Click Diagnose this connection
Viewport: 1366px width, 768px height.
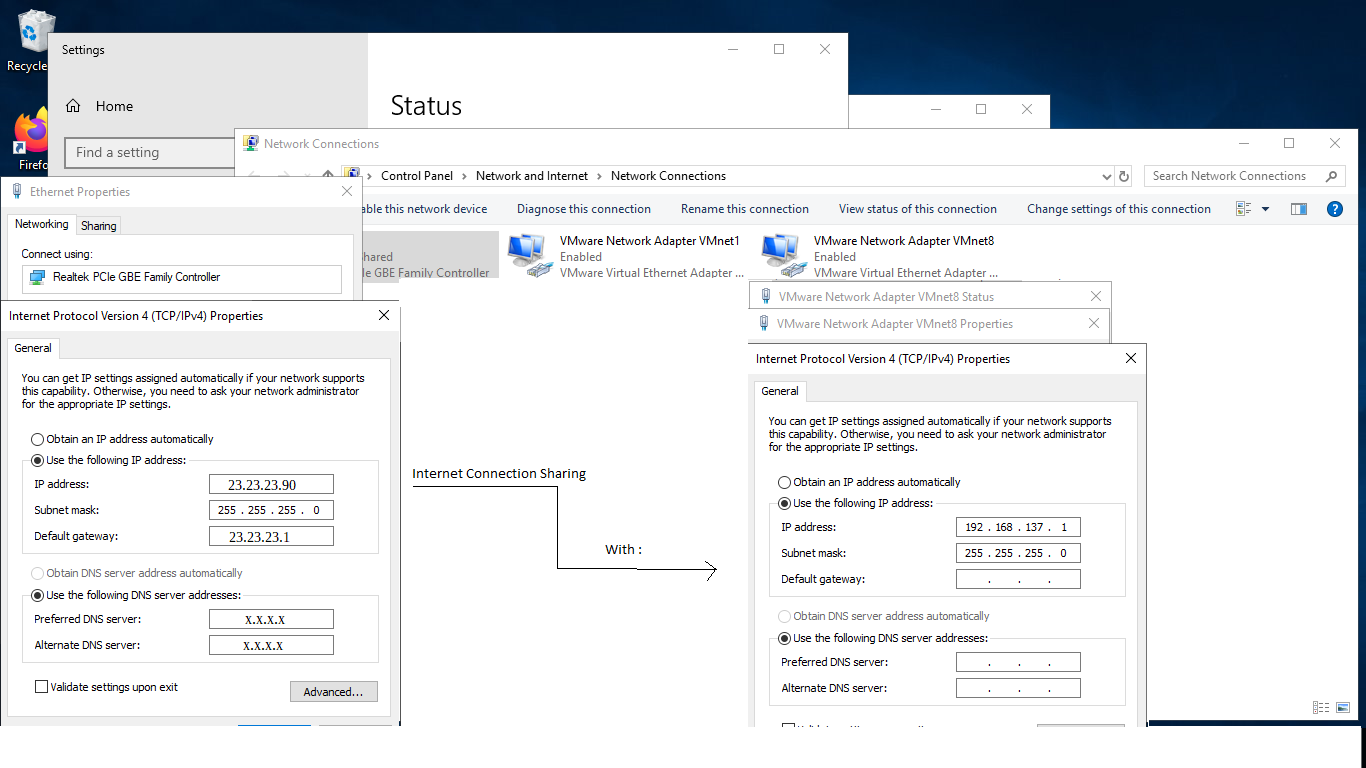(x=584, y=209)
